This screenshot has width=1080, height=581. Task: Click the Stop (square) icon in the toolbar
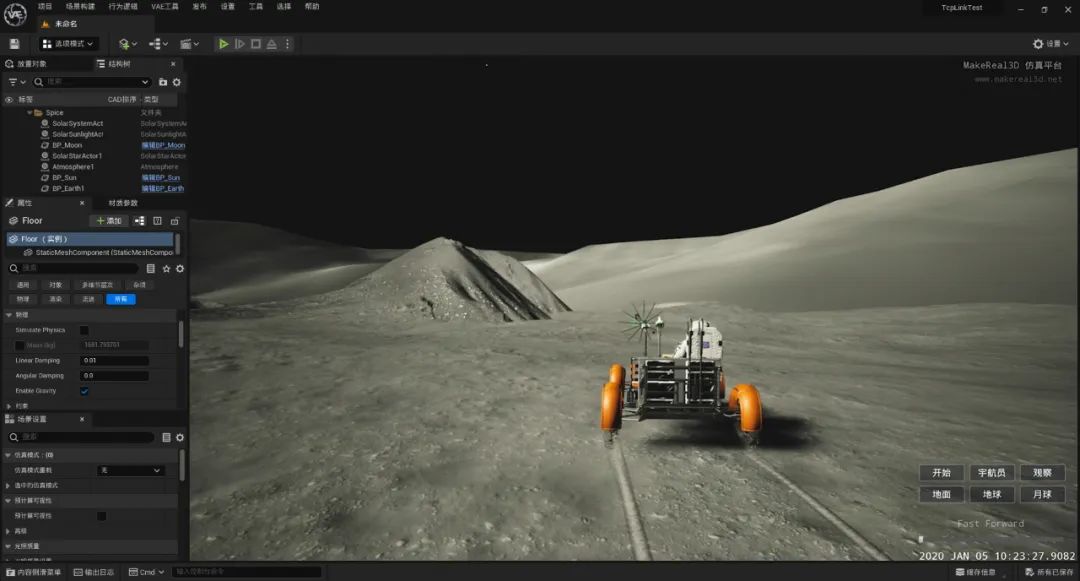(x=258, y=43)
